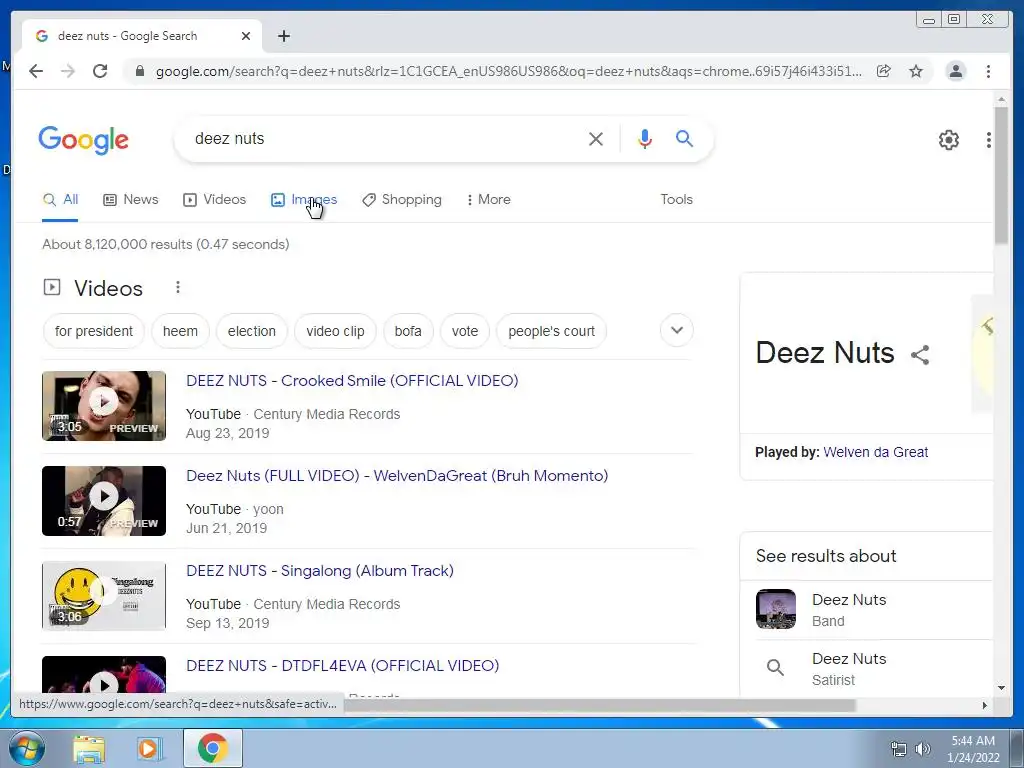This screenshot has width=1024, height=768.
Task: Switch to the News tab
Action: 131,200
